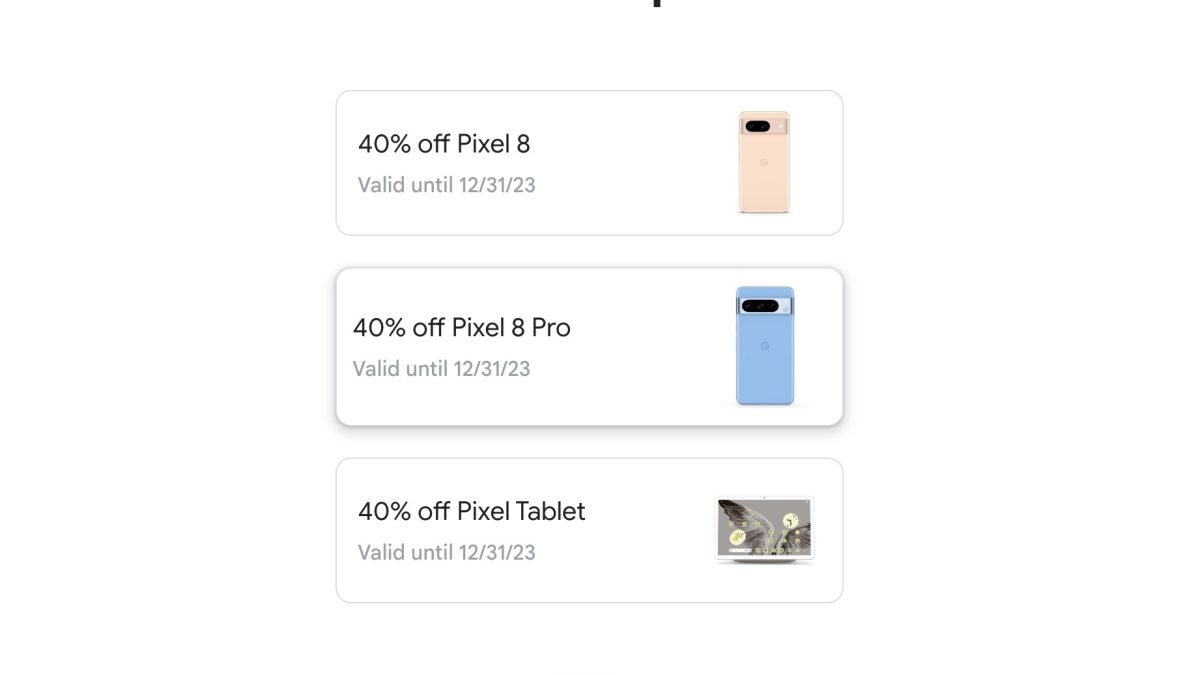Click the camera bar on the blue Pixel 8 Pro

pos(762,305)
